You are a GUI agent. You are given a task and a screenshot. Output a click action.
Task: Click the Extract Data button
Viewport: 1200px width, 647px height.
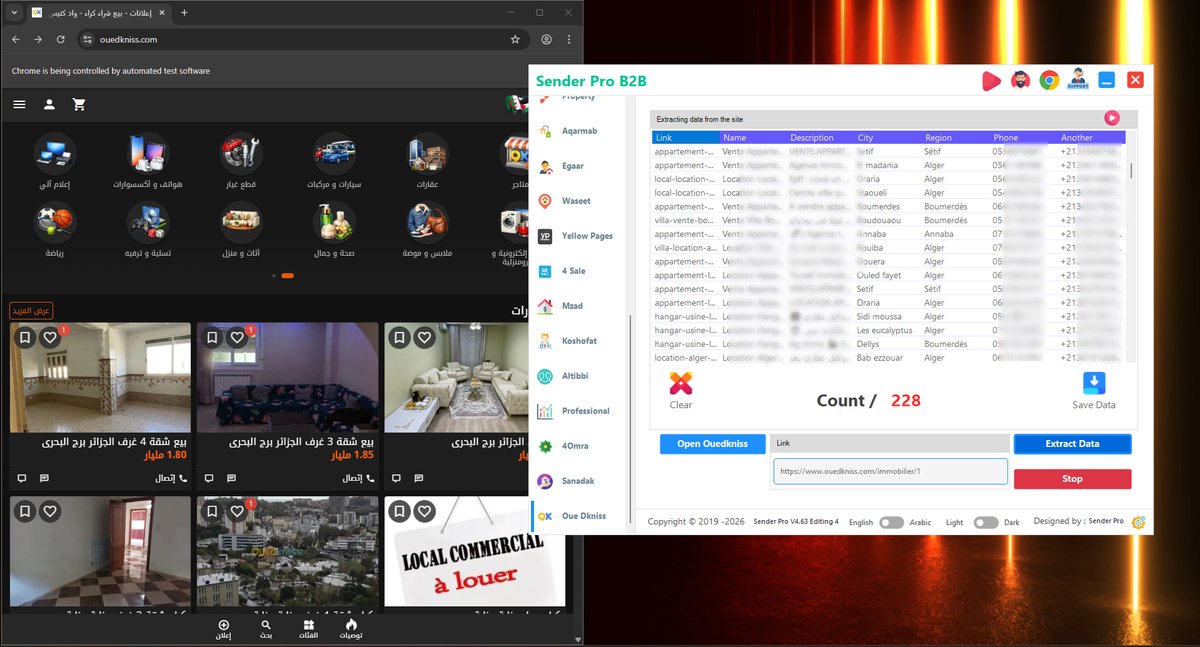coord(1072,444)
